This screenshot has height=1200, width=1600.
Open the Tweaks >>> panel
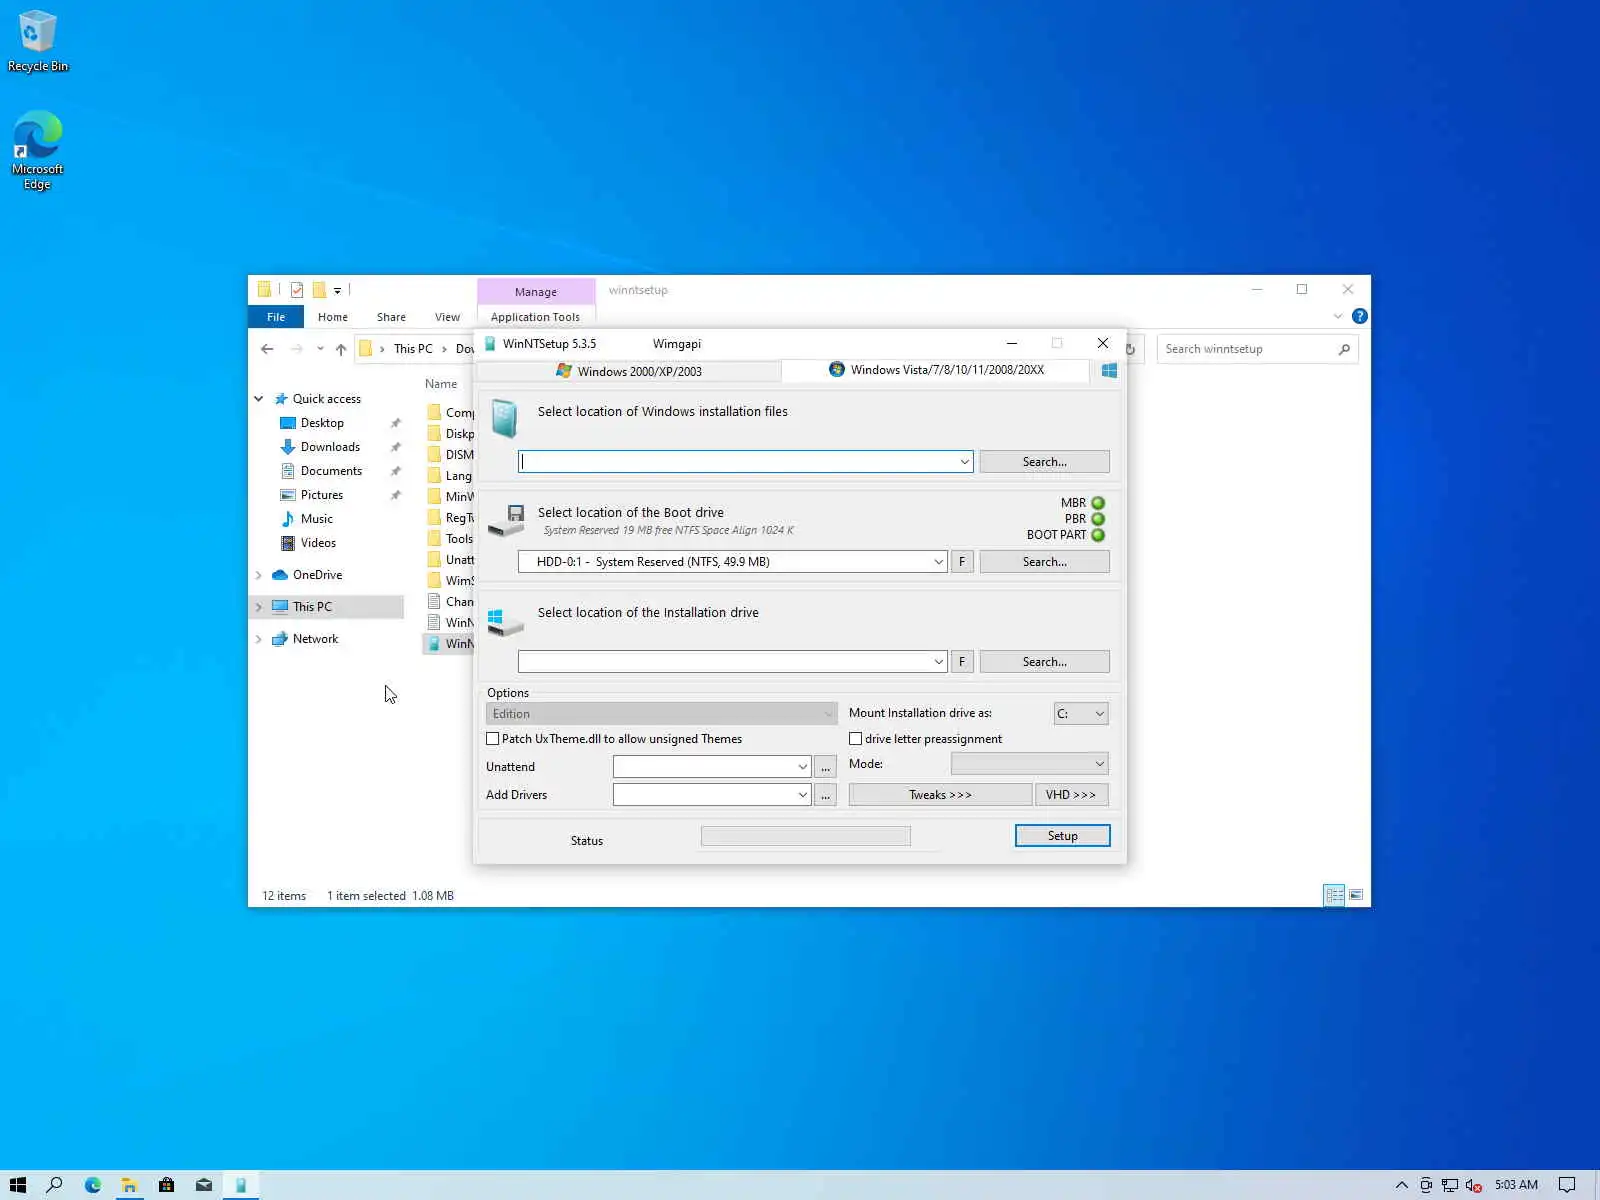(x=940, y=795)
